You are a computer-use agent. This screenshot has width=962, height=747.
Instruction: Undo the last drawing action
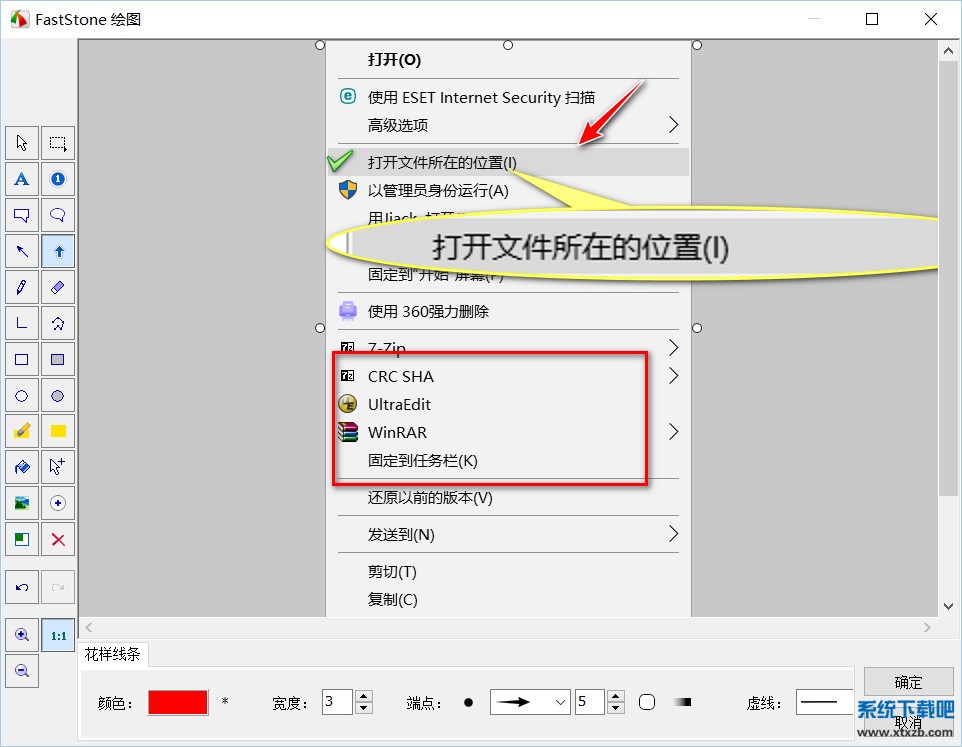click(22, 587)
